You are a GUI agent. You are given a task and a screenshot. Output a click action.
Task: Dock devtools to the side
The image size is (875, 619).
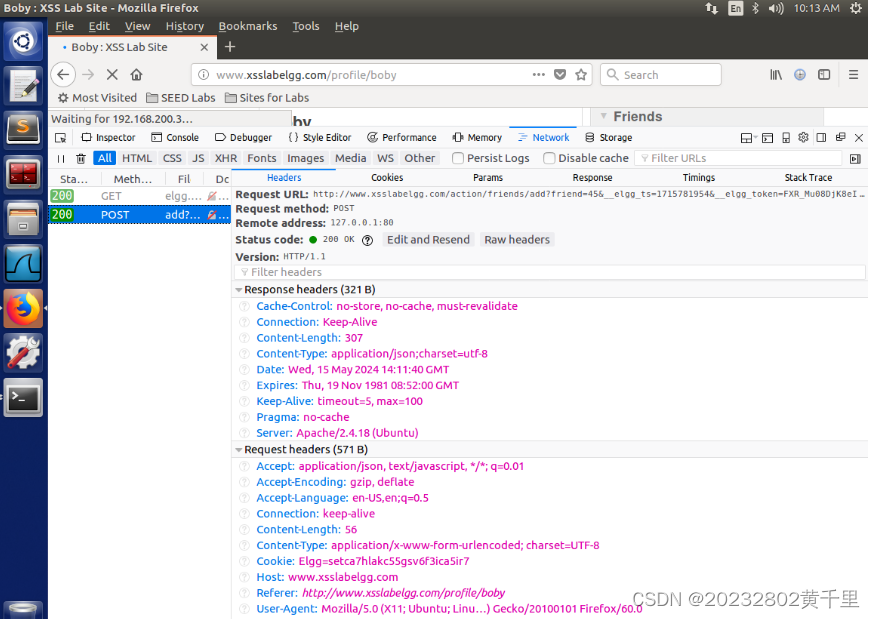pos(821,137)
